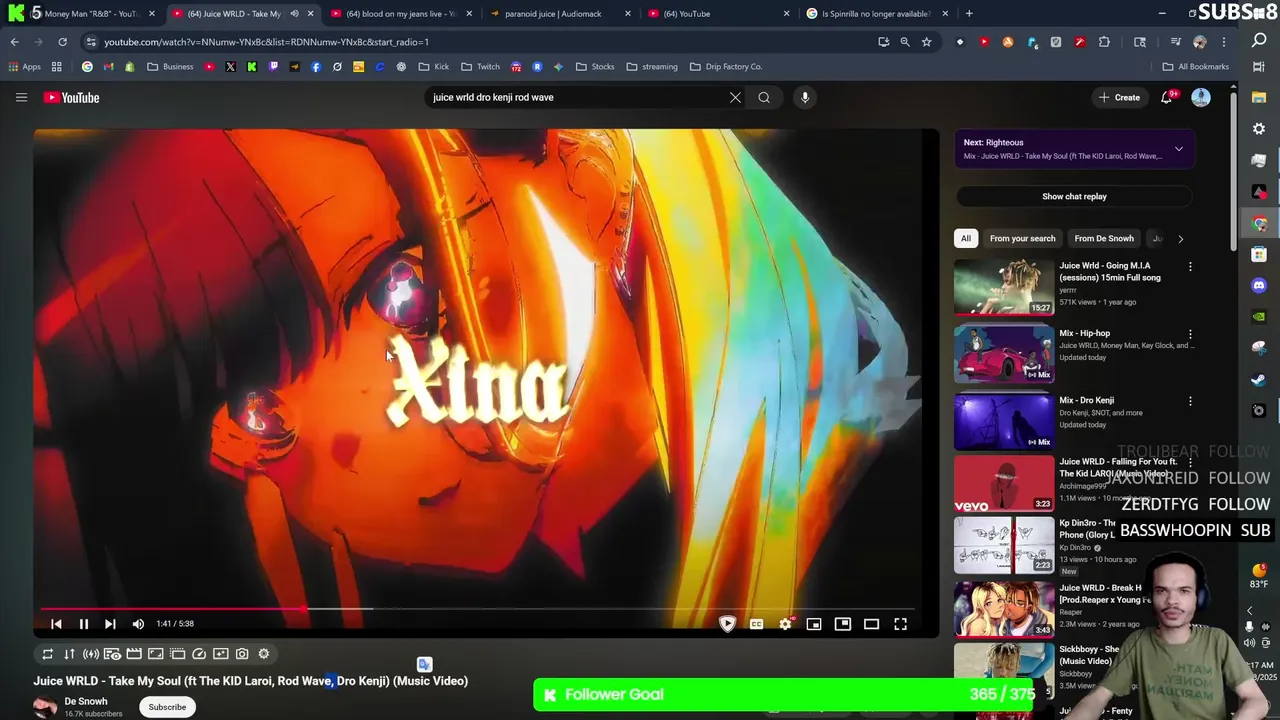Open the Mix - Dro Kenji thumbnail

pyautogui.click(x=1004, y=421)
